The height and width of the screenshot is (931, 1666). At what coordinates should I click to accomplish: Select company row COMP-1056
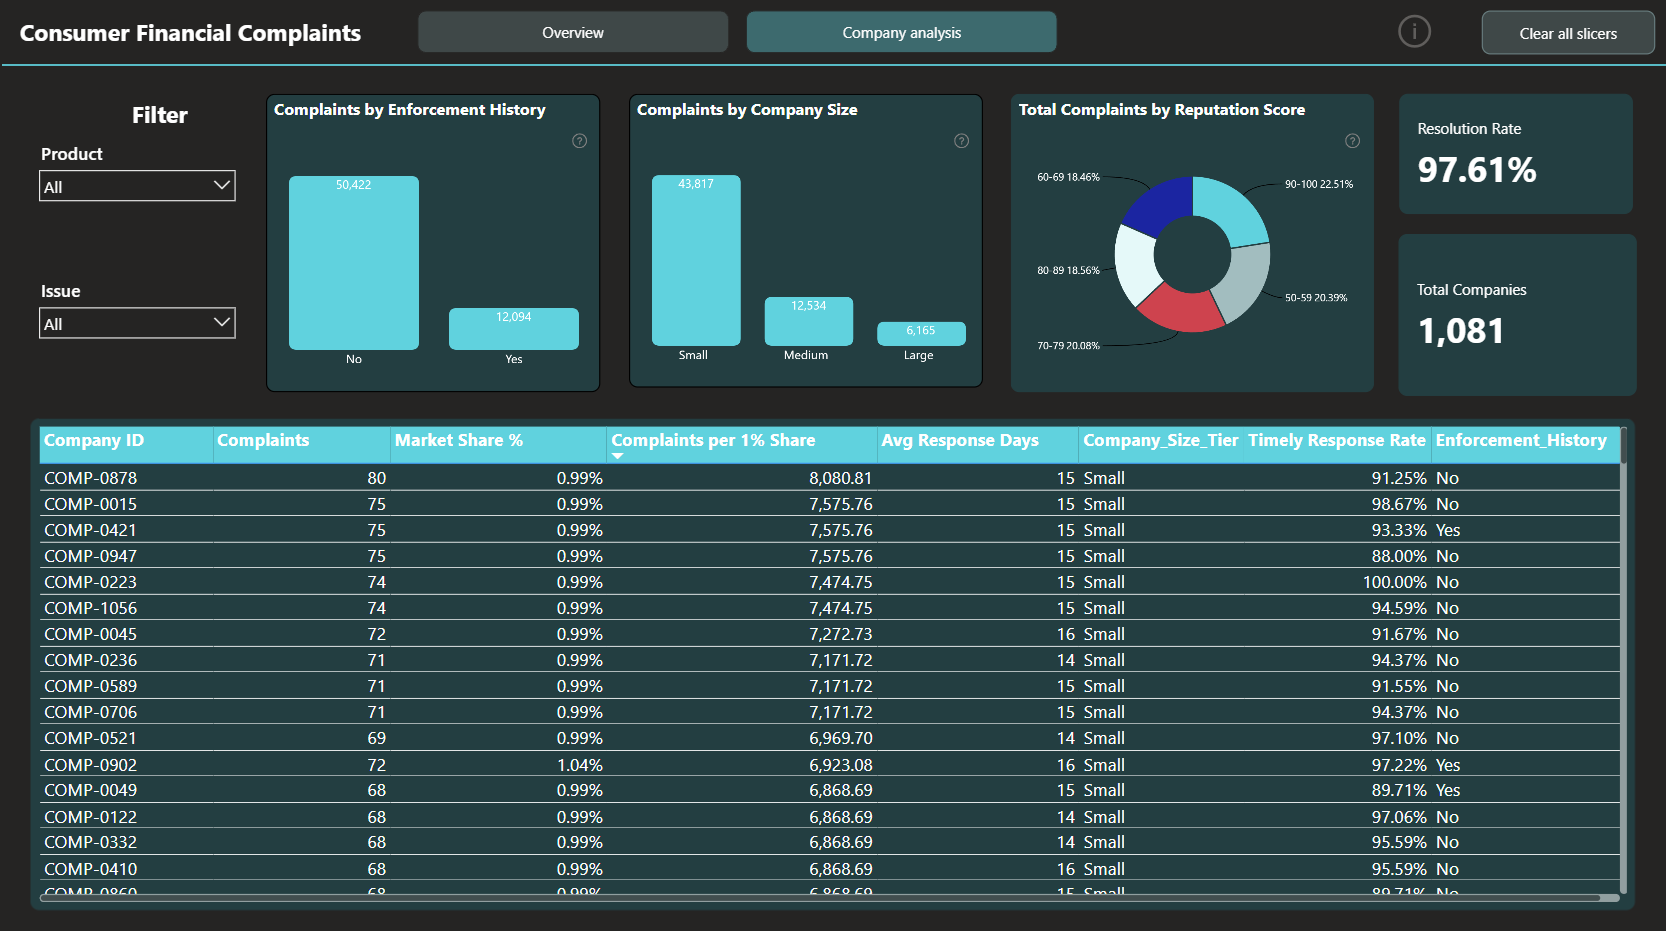pos(830,608)
